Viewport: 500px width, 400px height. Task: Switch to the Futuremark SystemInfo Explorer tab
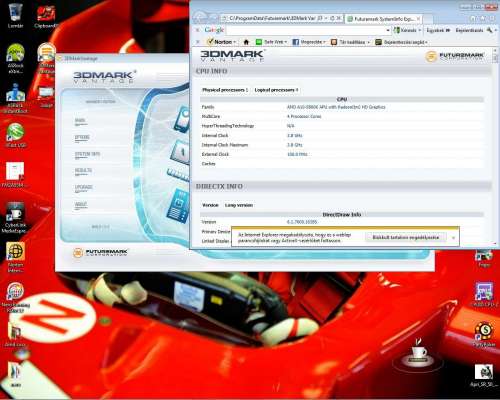click(x=383, y=19)
